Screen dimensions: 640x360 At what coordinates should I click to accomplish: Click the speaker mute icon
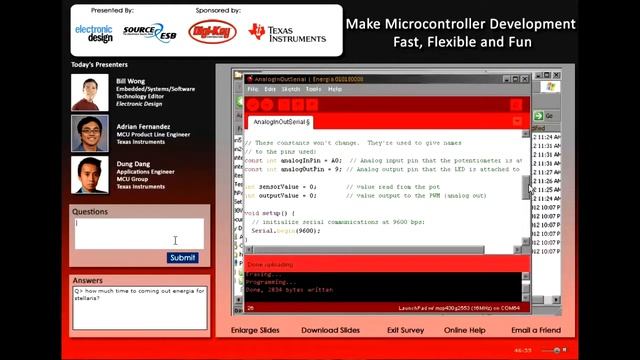(x=564, y=350)
